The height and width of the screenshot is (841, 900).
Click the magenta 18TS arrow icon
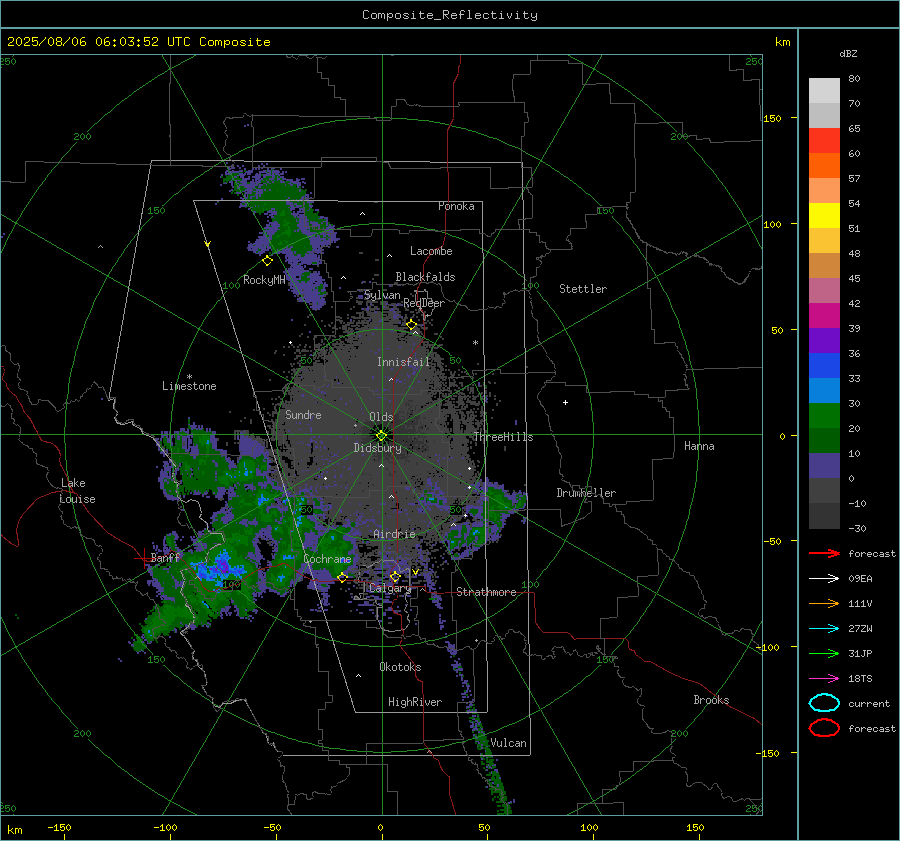click(824, 679)
